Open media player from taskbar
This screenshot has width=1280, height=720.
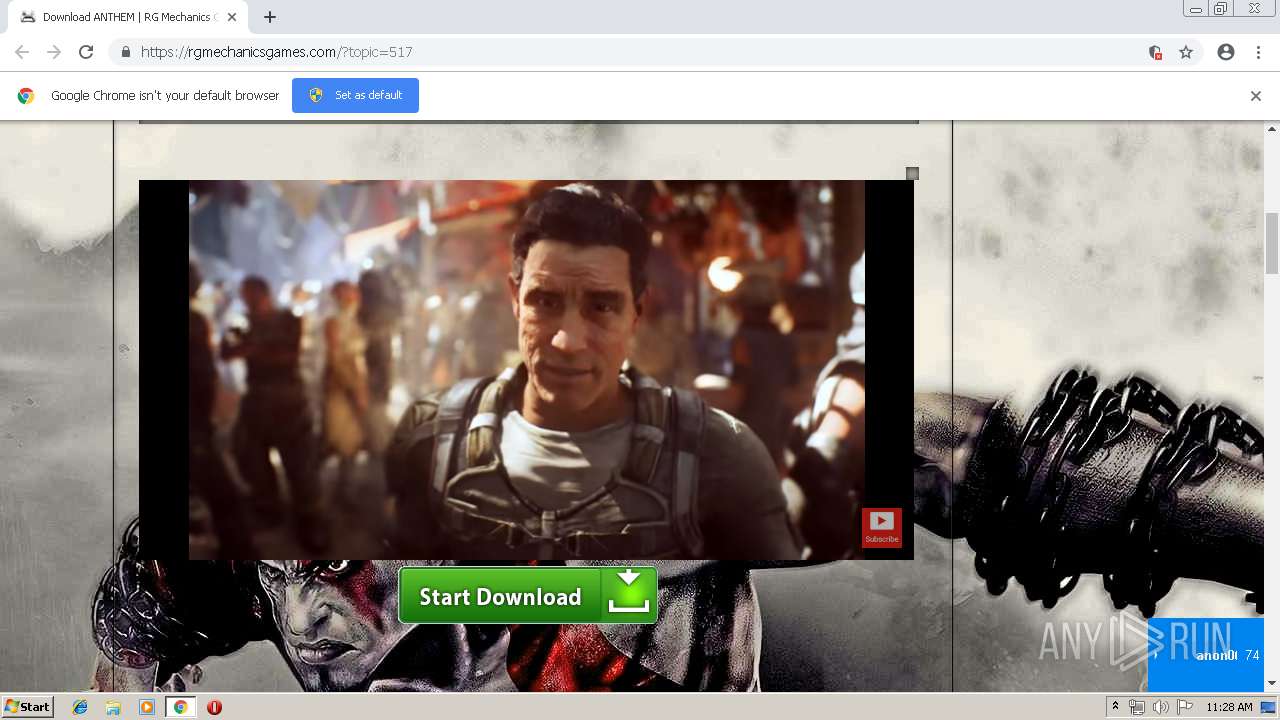147,707
